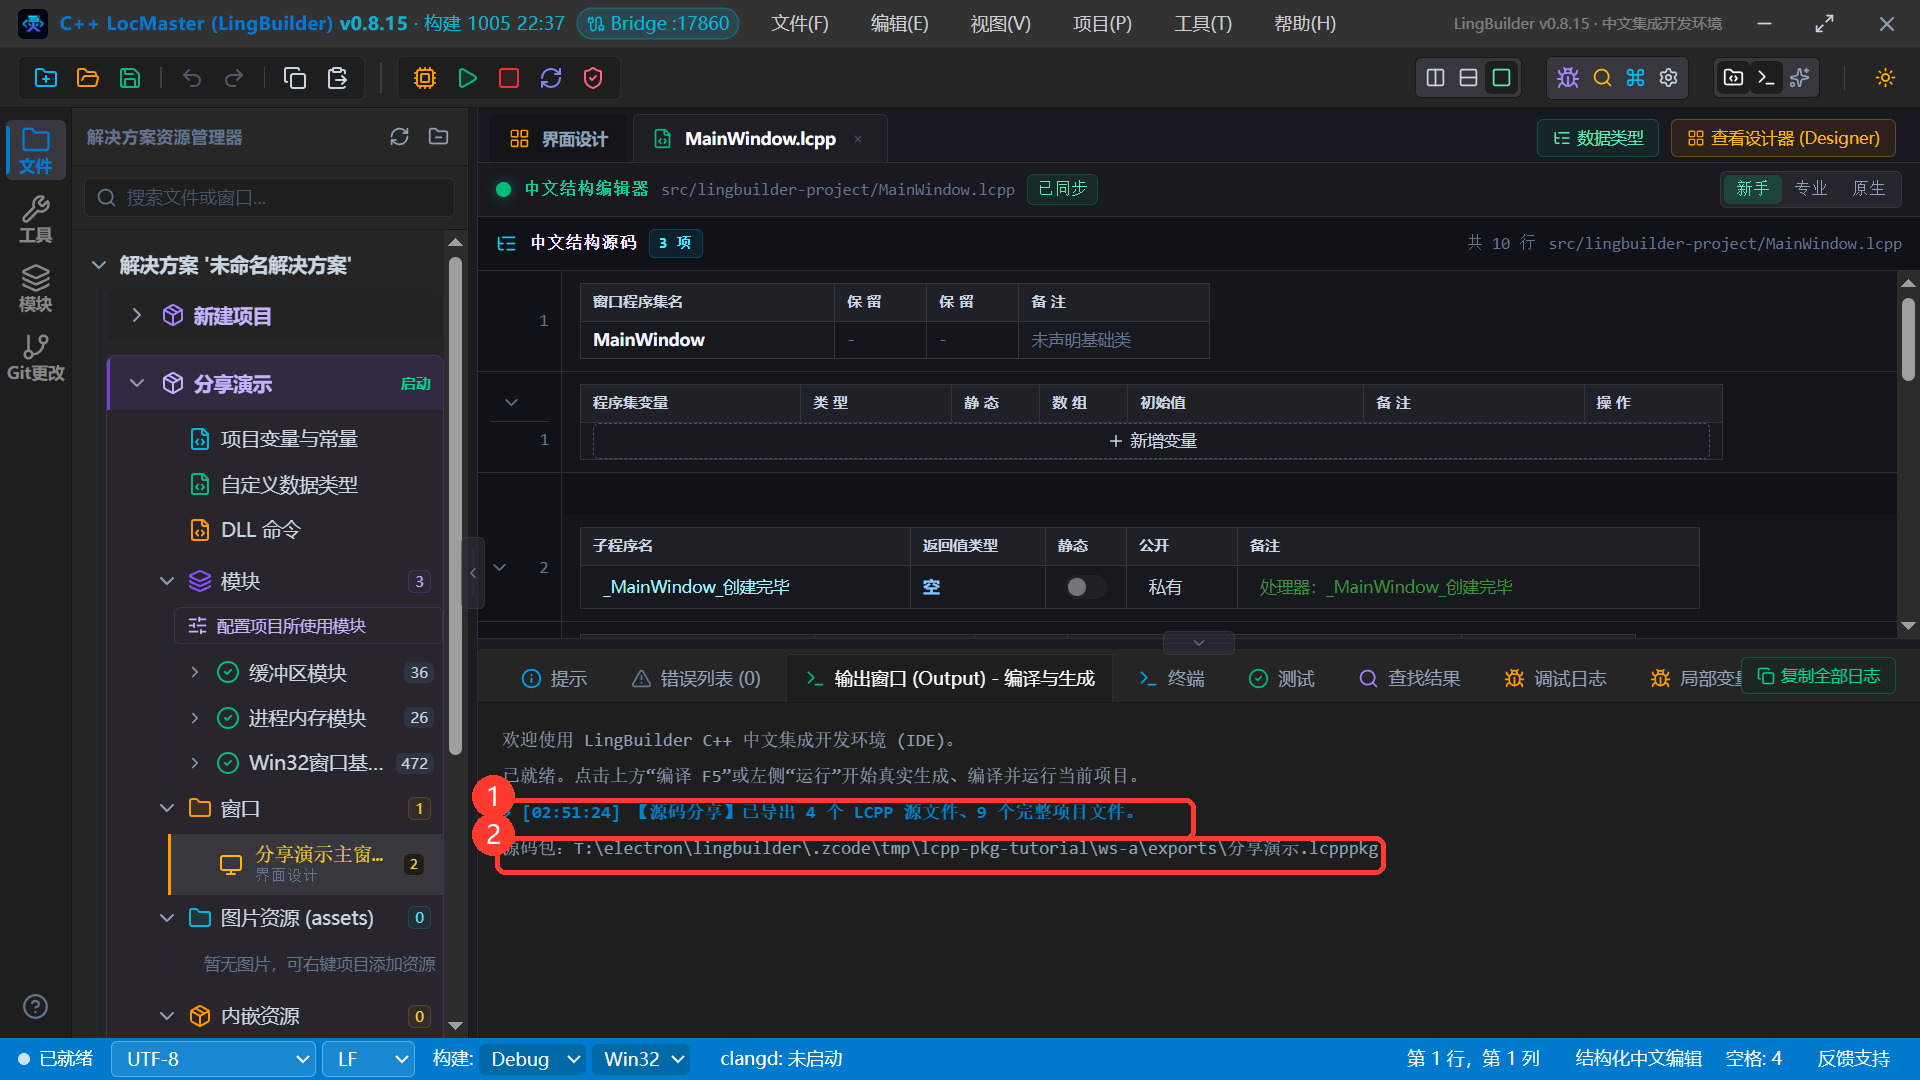Stop execution with red square icon
The width and height of the screenshot is (1920, 1080).
(509, 78)
